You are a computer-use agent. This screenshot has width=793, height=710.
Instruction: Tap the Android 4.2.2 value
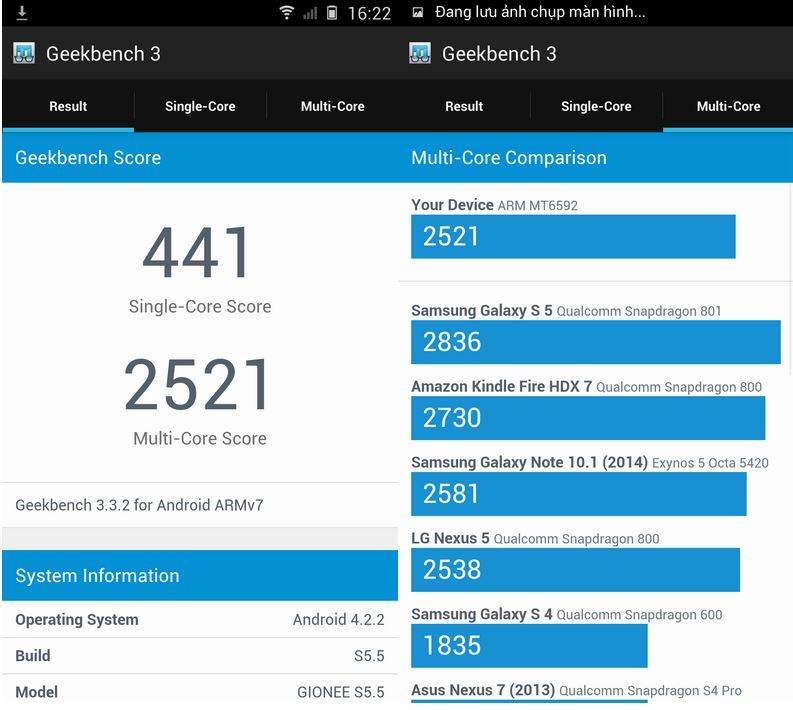click(x=339, y=619)
